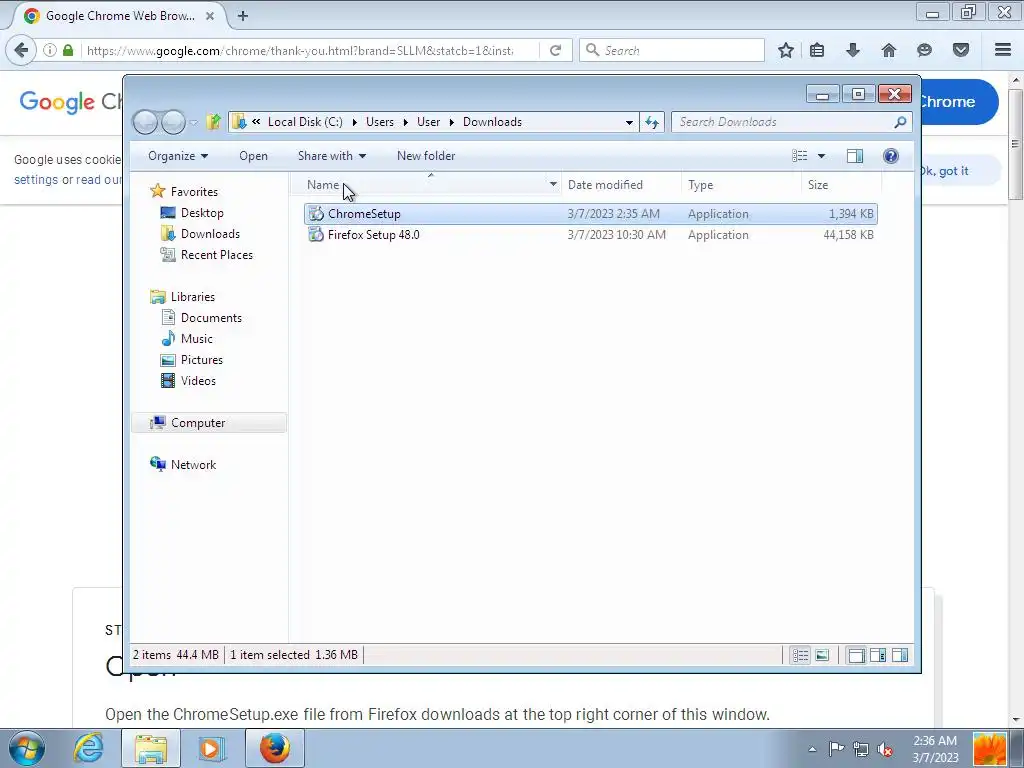This screenshot has width=1024, height=768.
Task: Go to Firefox home page icon
Action: pyautogui.click(x=889, y=50)
